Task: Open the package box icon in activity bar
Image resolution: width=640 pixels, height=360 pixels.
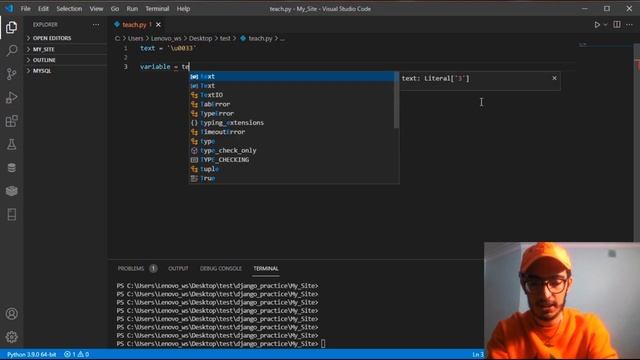Action: click(11, 191)
